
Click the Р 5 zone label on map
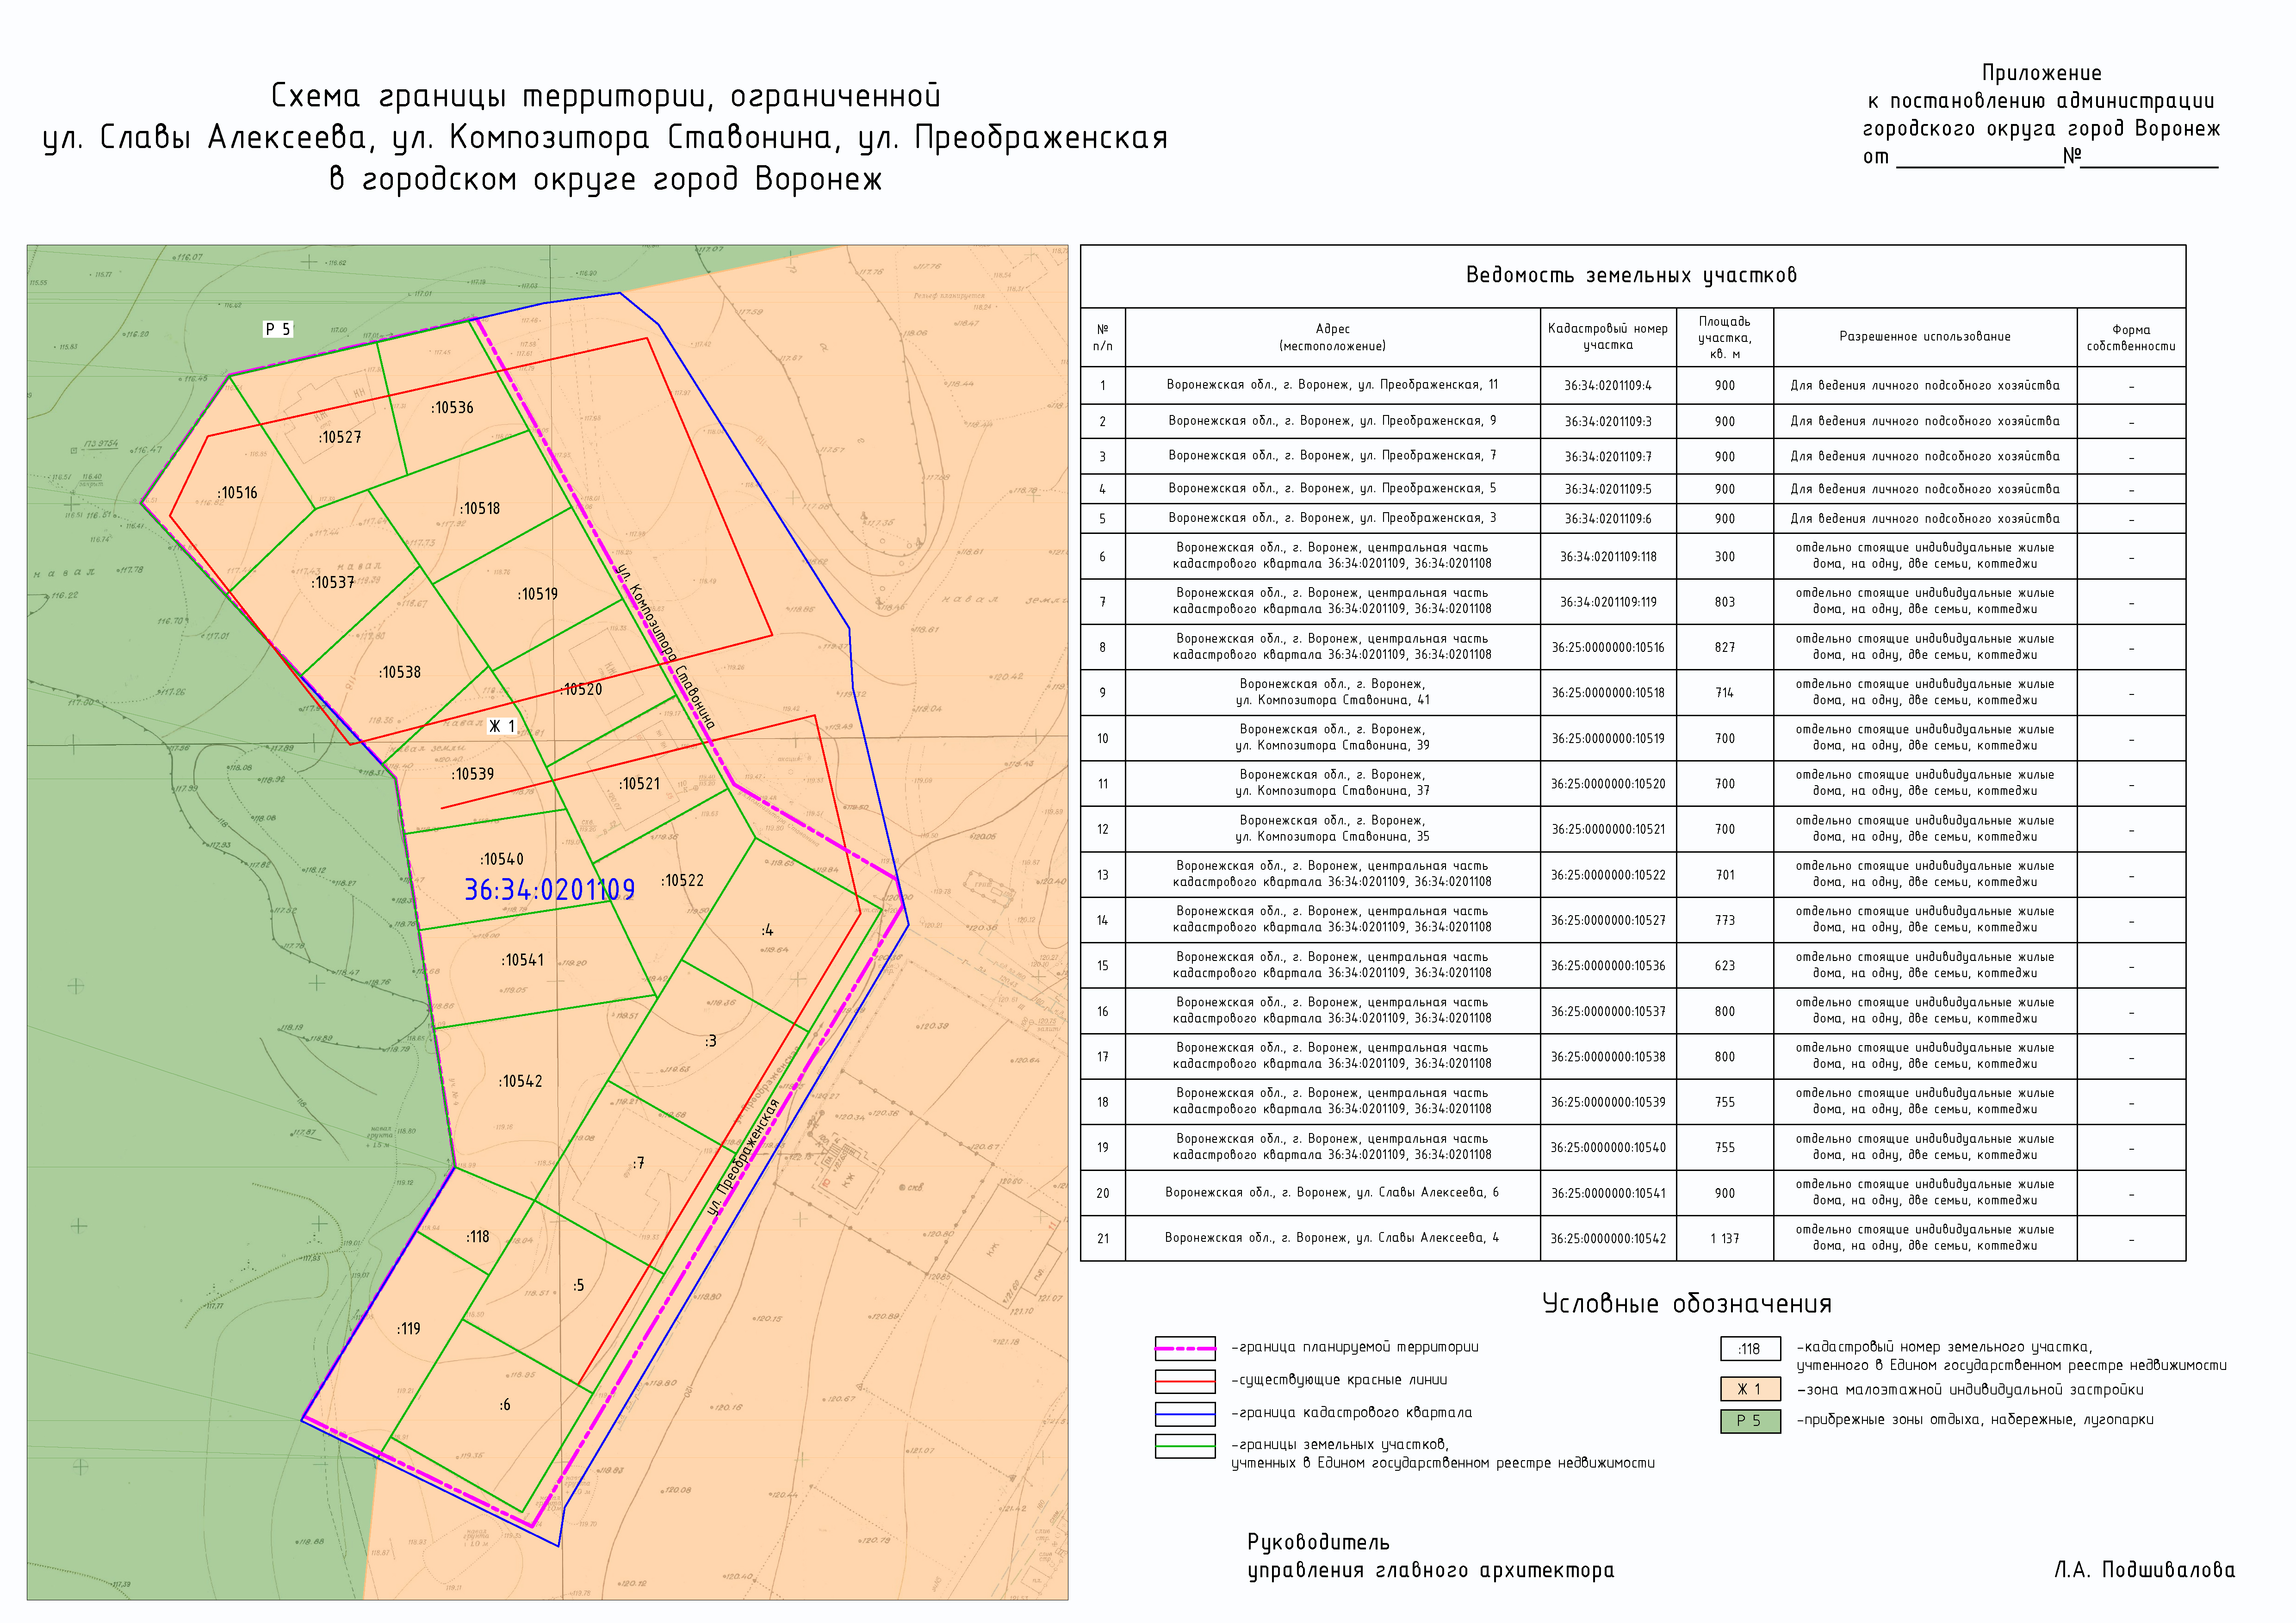278,329
